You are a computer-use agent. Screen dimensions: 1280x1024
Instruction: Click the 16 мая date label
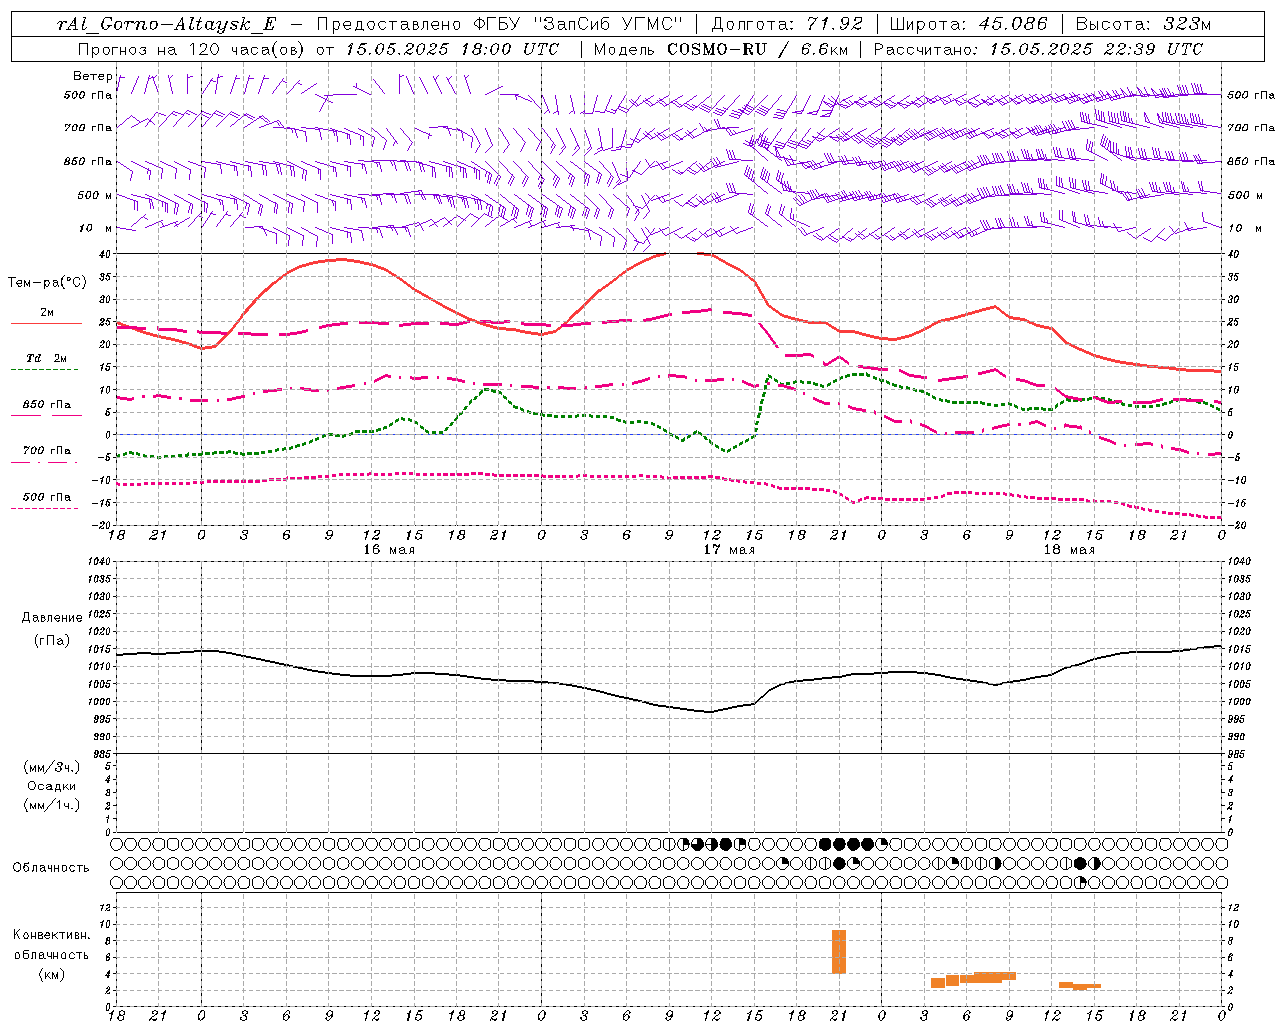click(x=389, y=550)
